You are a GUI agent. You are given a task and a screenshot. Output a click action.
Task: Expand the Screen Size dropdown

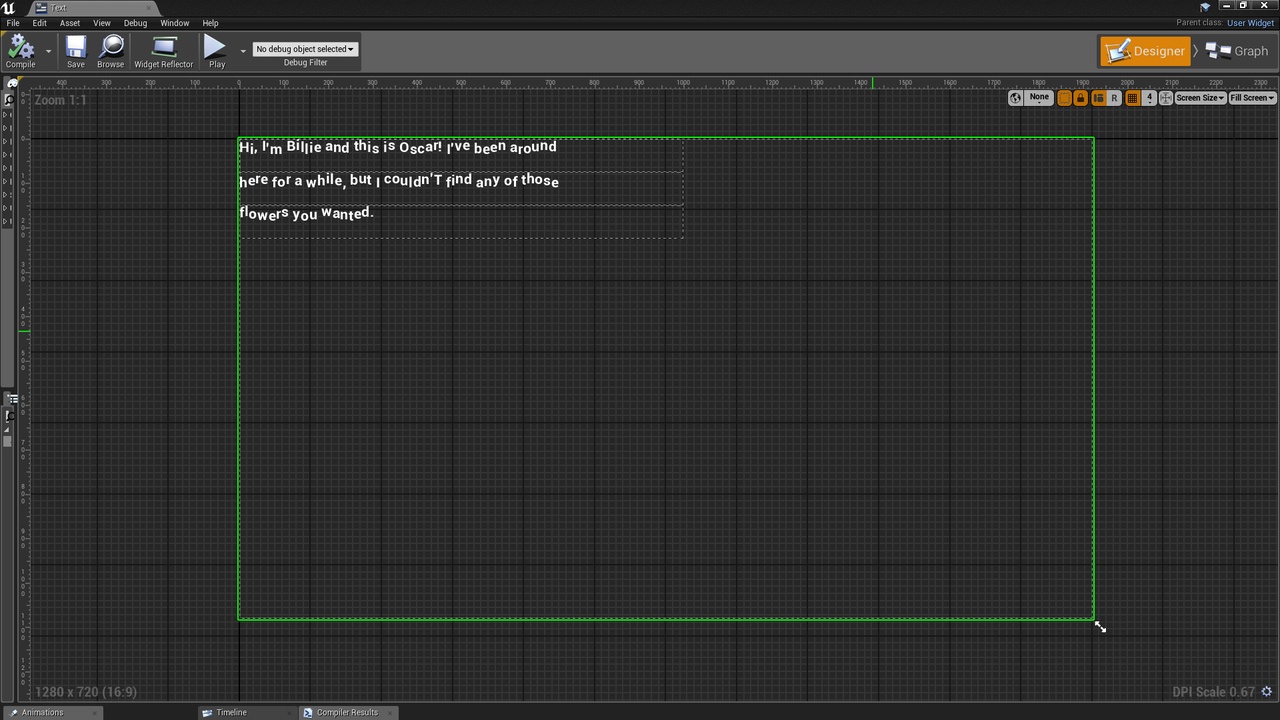point(1200,98)
